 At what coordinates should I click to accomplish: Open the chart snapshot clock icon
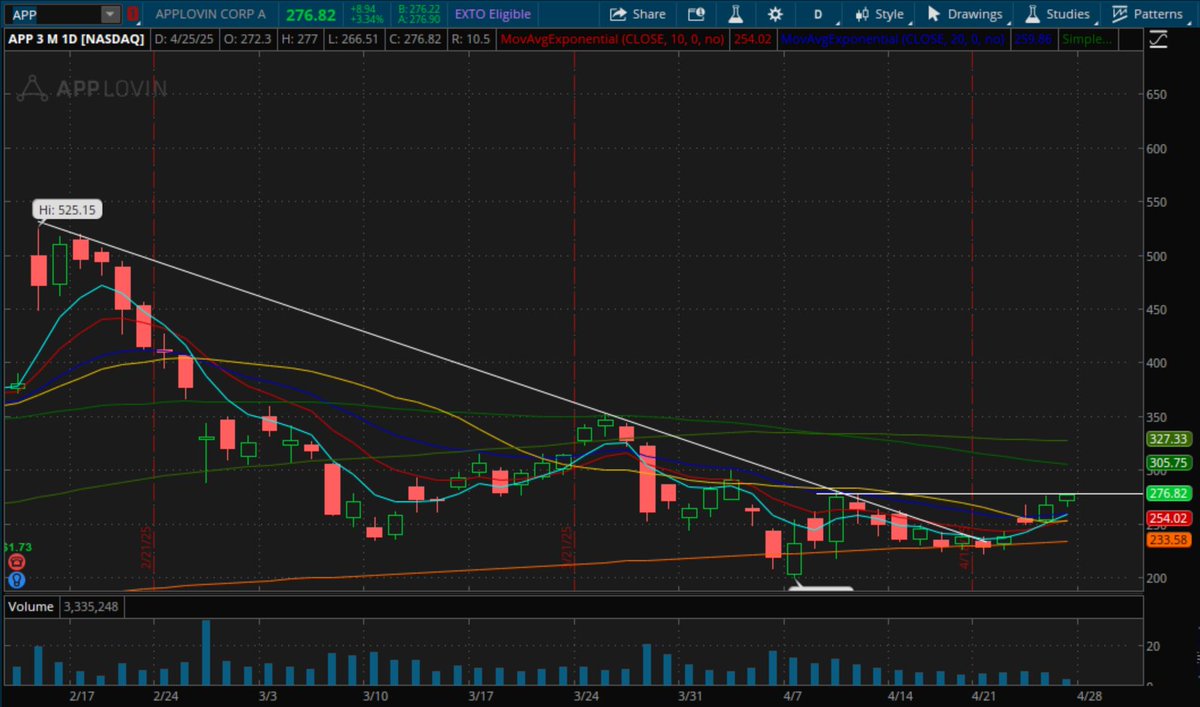[697, 14]
